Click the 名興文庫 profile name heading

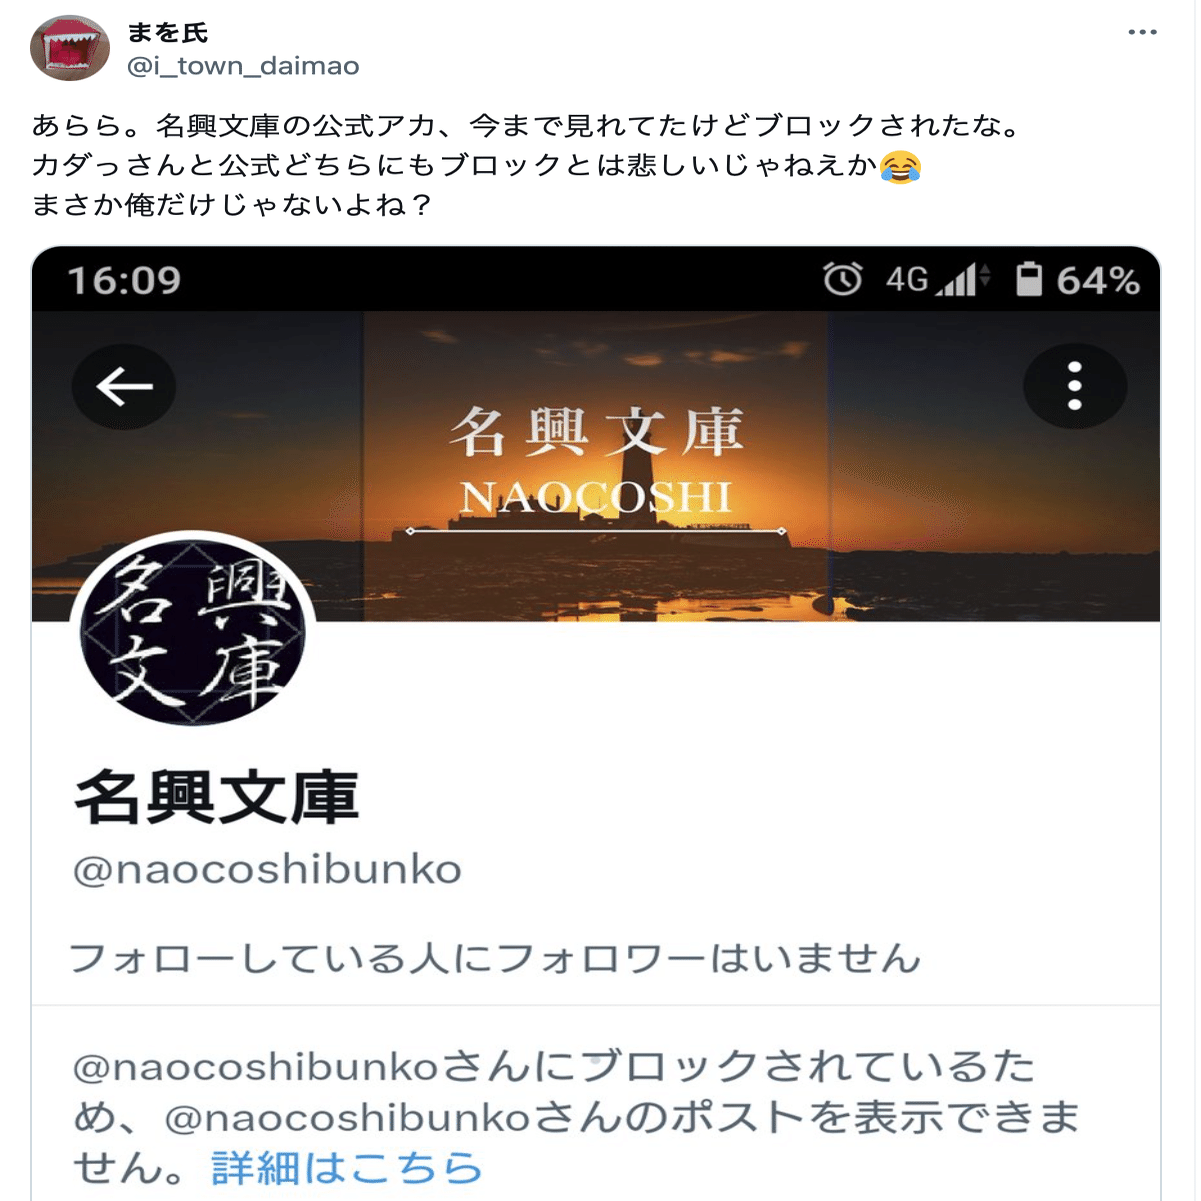[x=216, y=797]
